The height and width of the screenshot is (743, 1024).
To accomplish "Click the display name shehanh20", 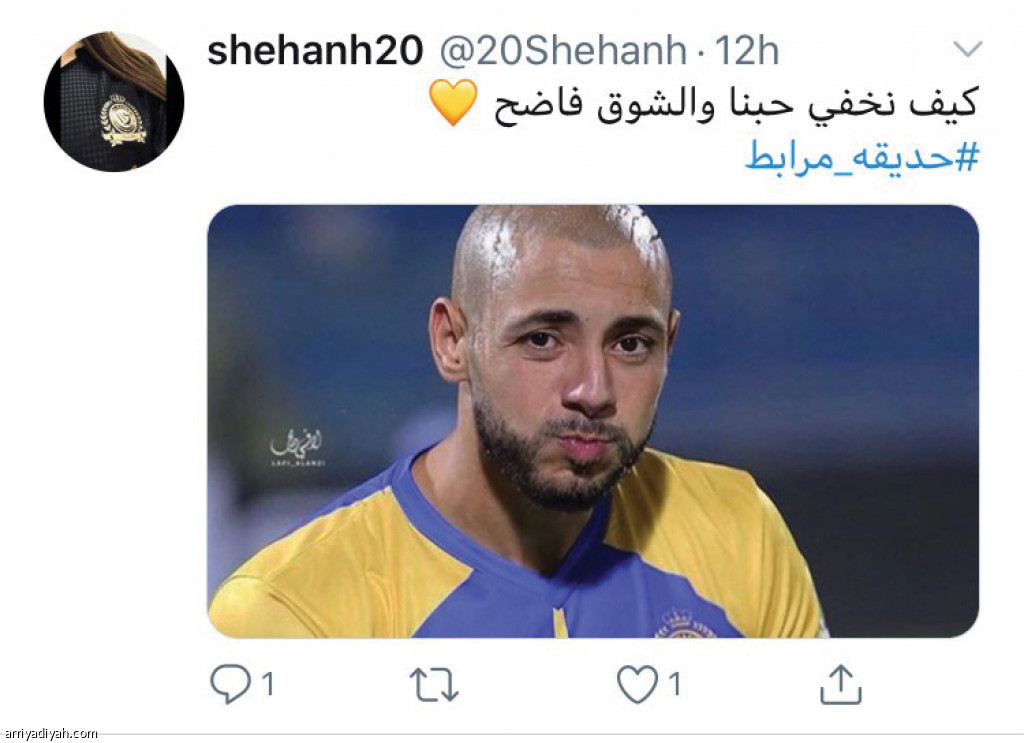I will (x=315, y=50).
